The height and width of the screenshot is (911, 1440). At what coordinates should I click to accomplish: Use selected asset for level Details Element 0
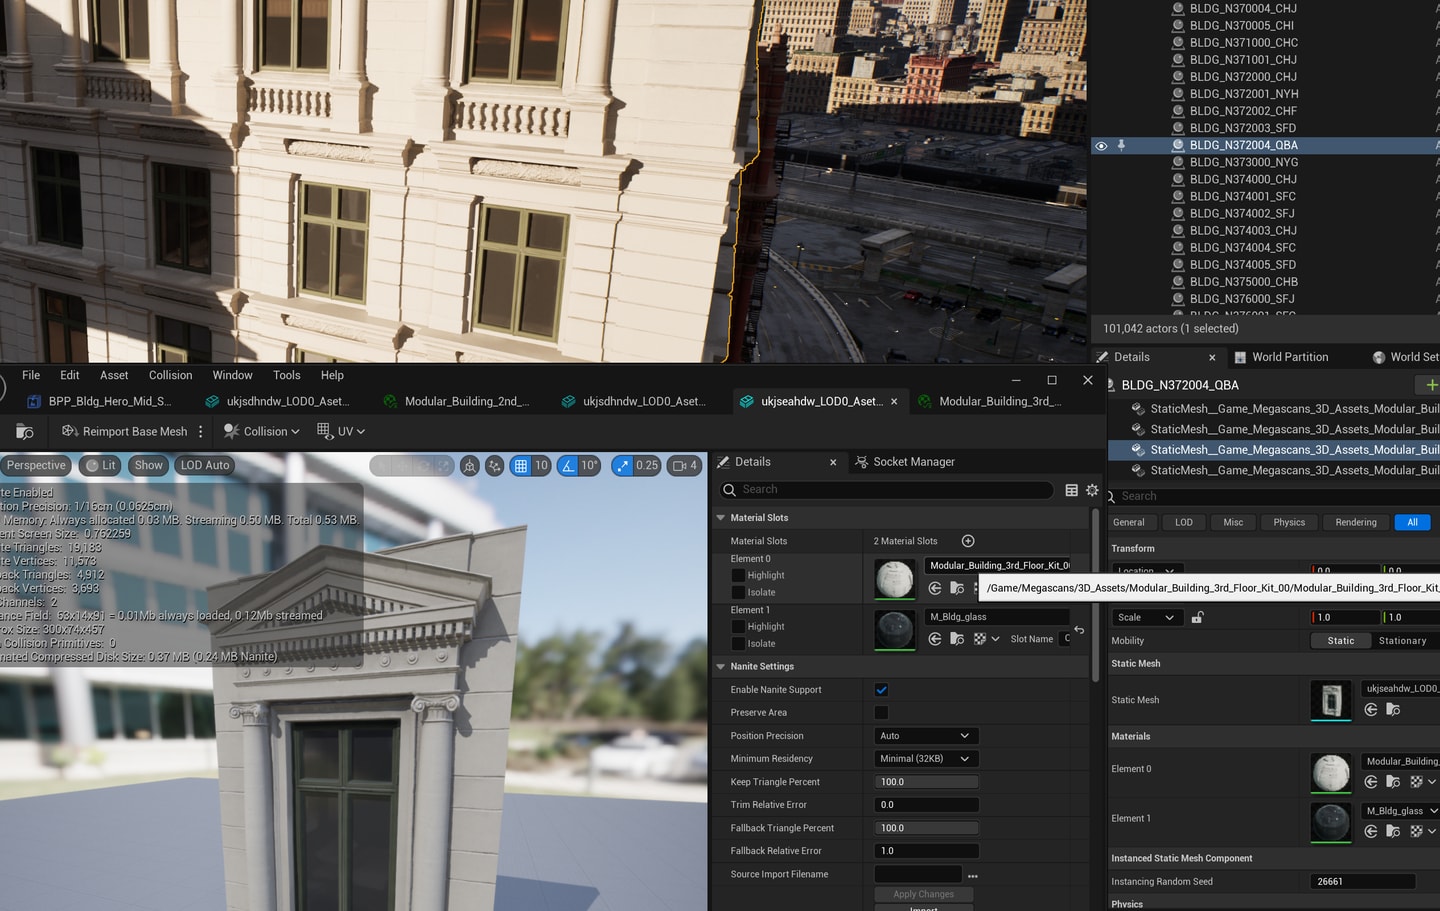pyautogui.click(x=1371, y=782)
